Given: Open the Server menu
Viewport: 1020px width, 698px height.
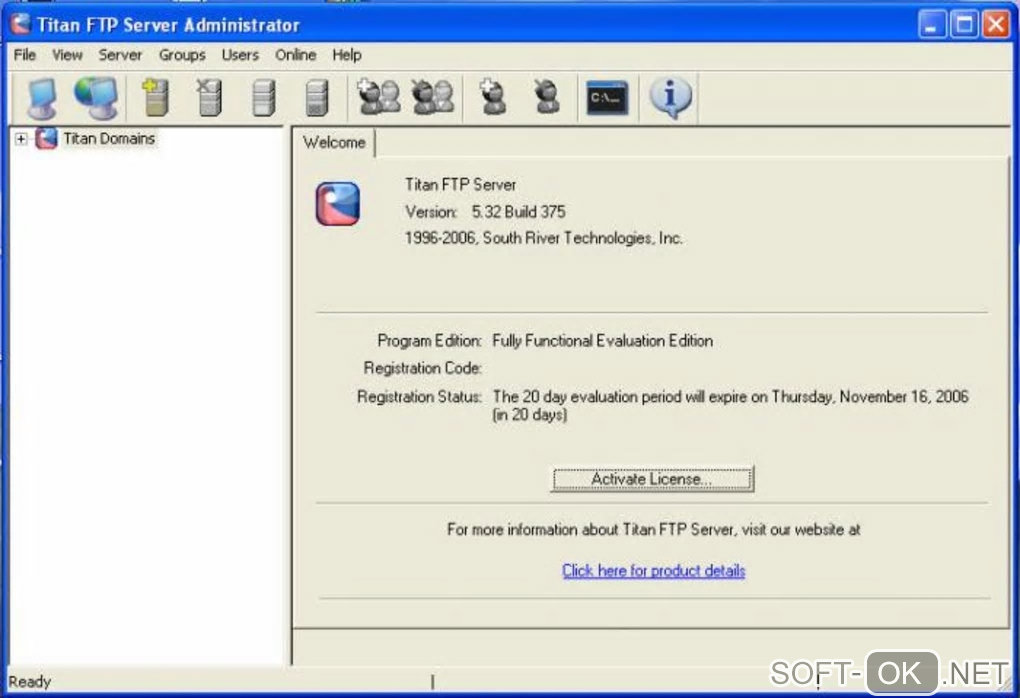Looking at the screenshot, I should pyautogui.click(x=120, y=55).
